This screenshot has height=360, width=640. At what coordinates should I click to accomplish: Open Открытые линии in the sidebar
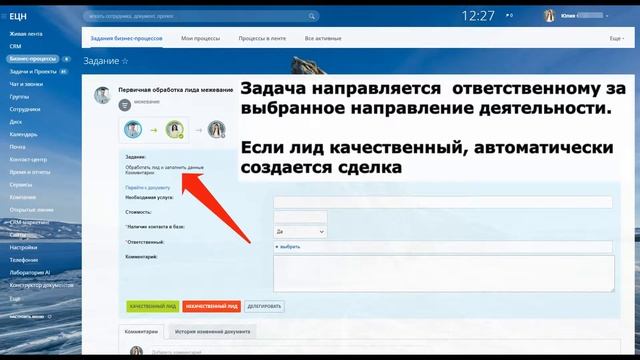pyautogui.click(x=31, y=210)
